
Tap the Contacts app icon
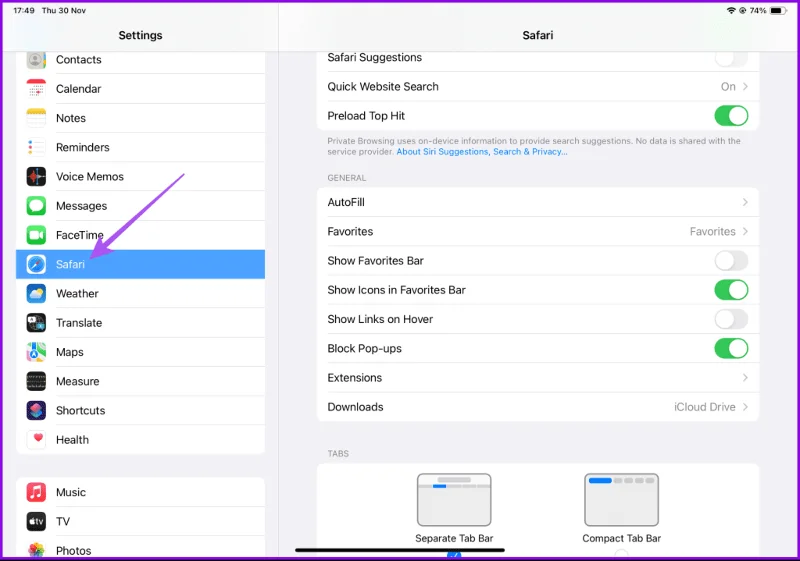click(36, 60)
